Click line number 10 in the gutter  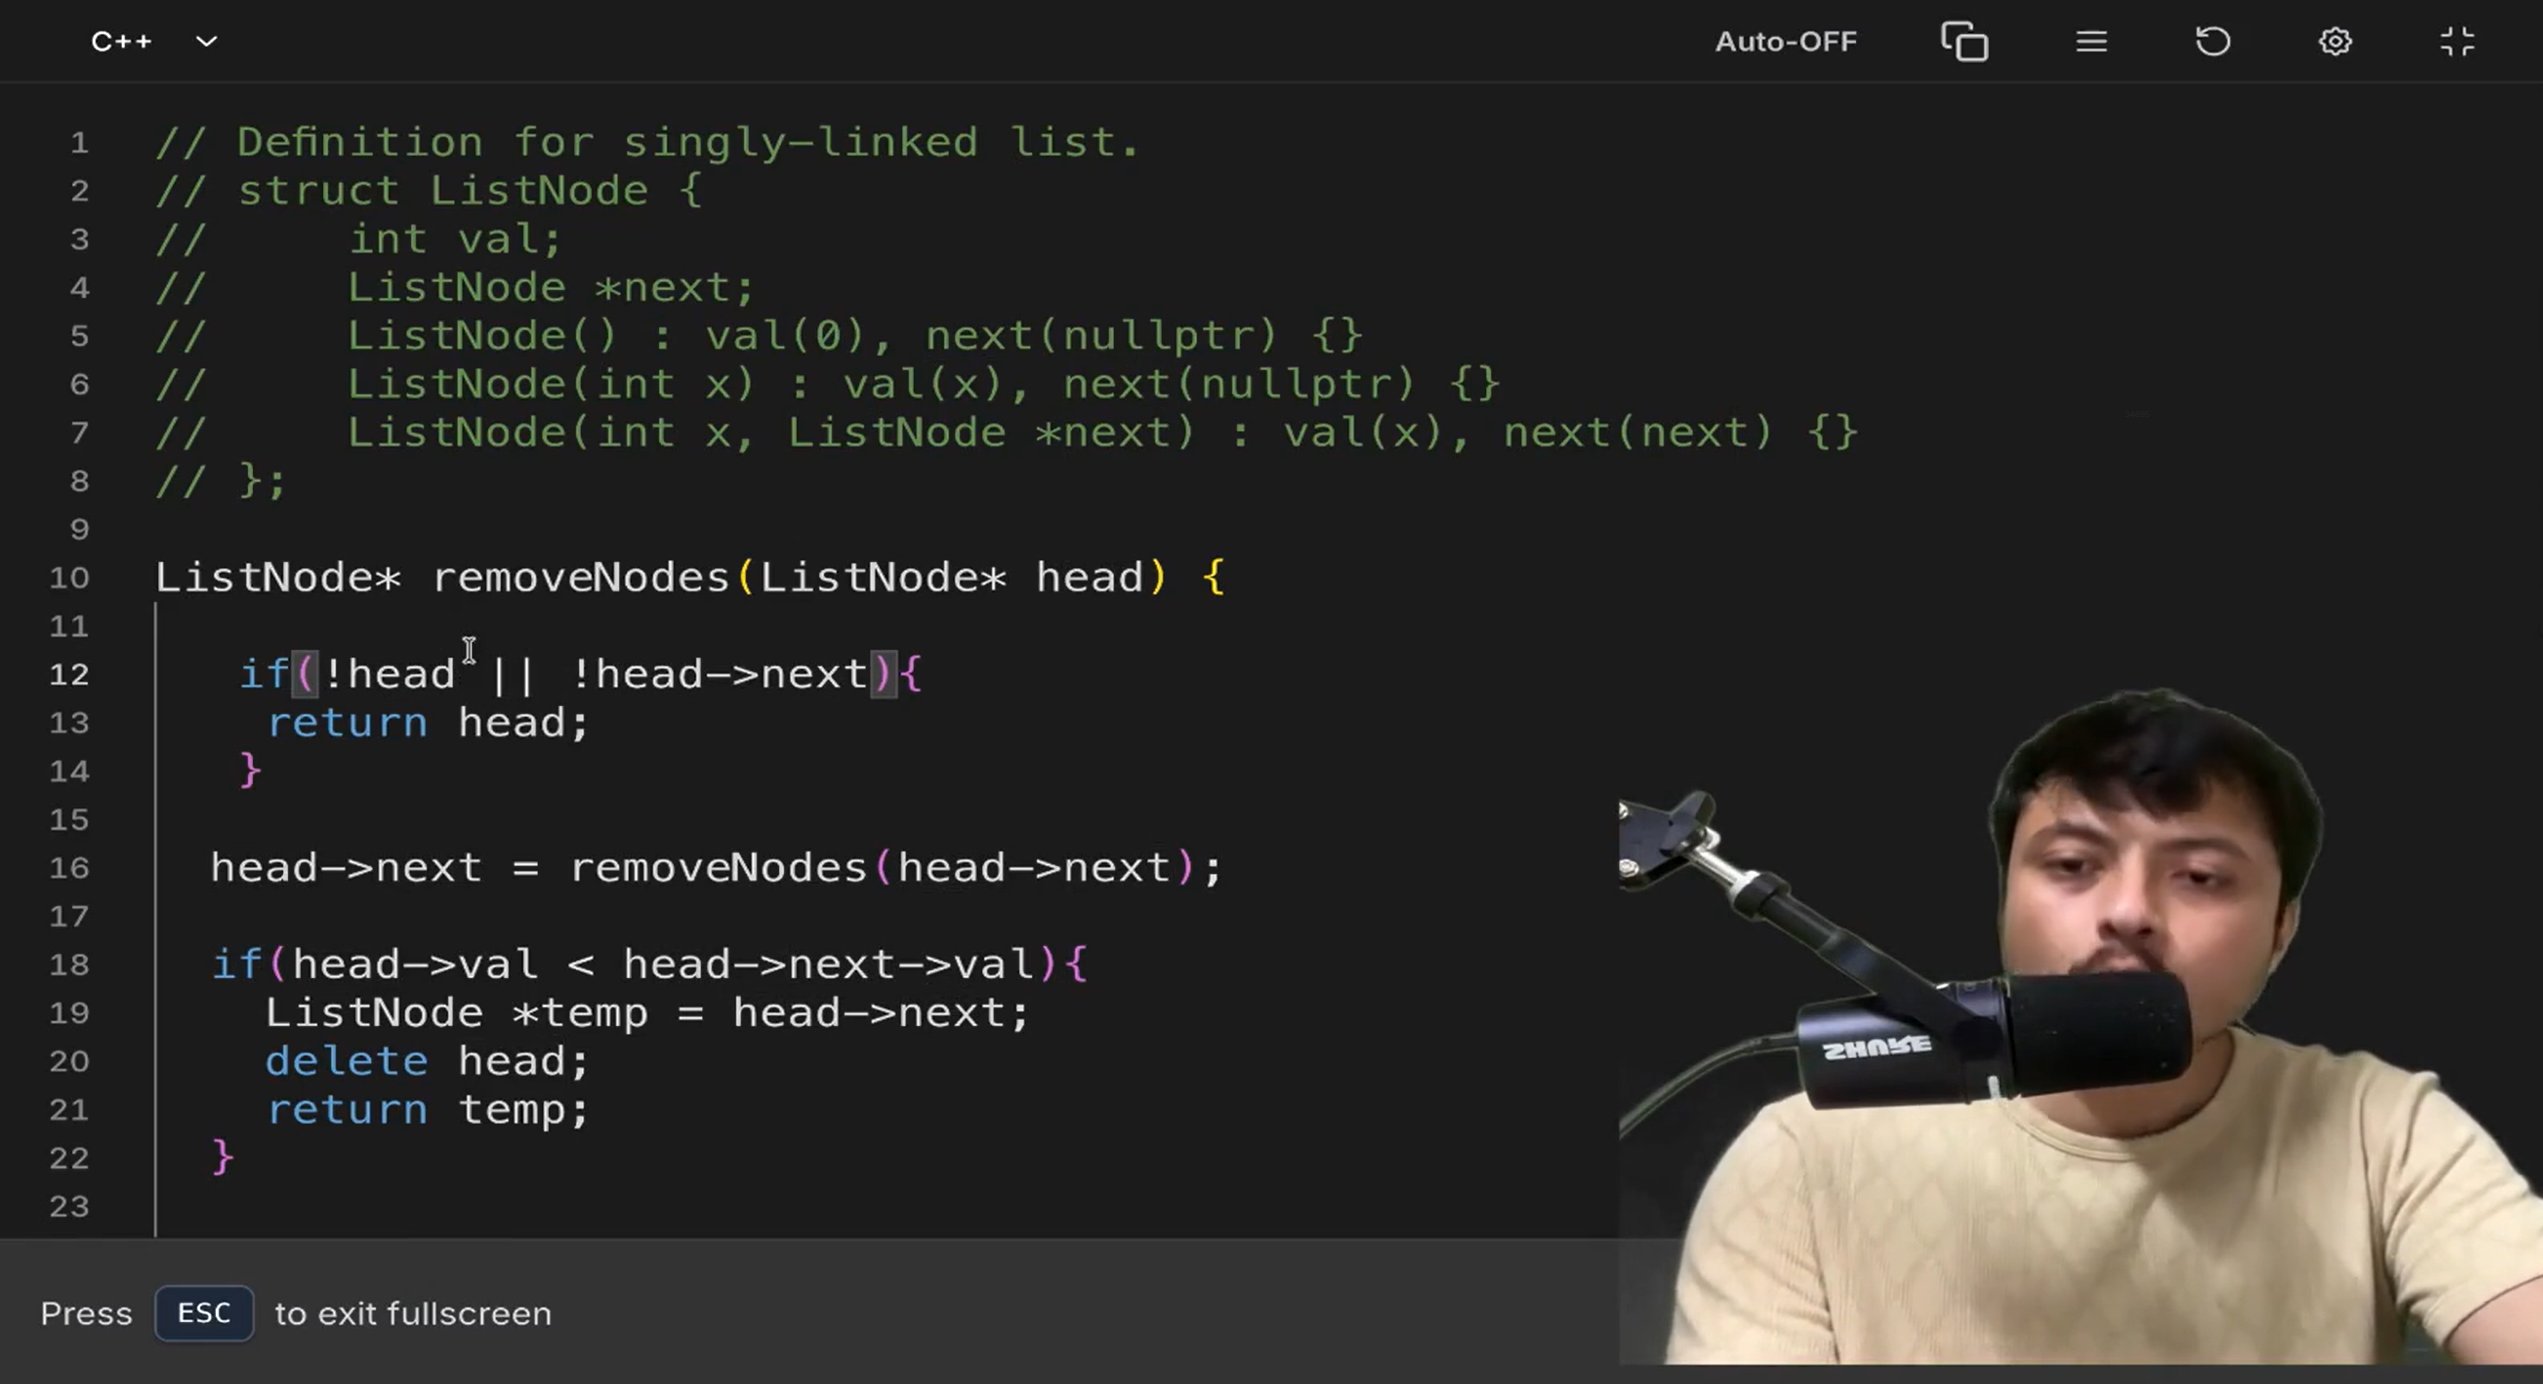(x=69, y=578)
